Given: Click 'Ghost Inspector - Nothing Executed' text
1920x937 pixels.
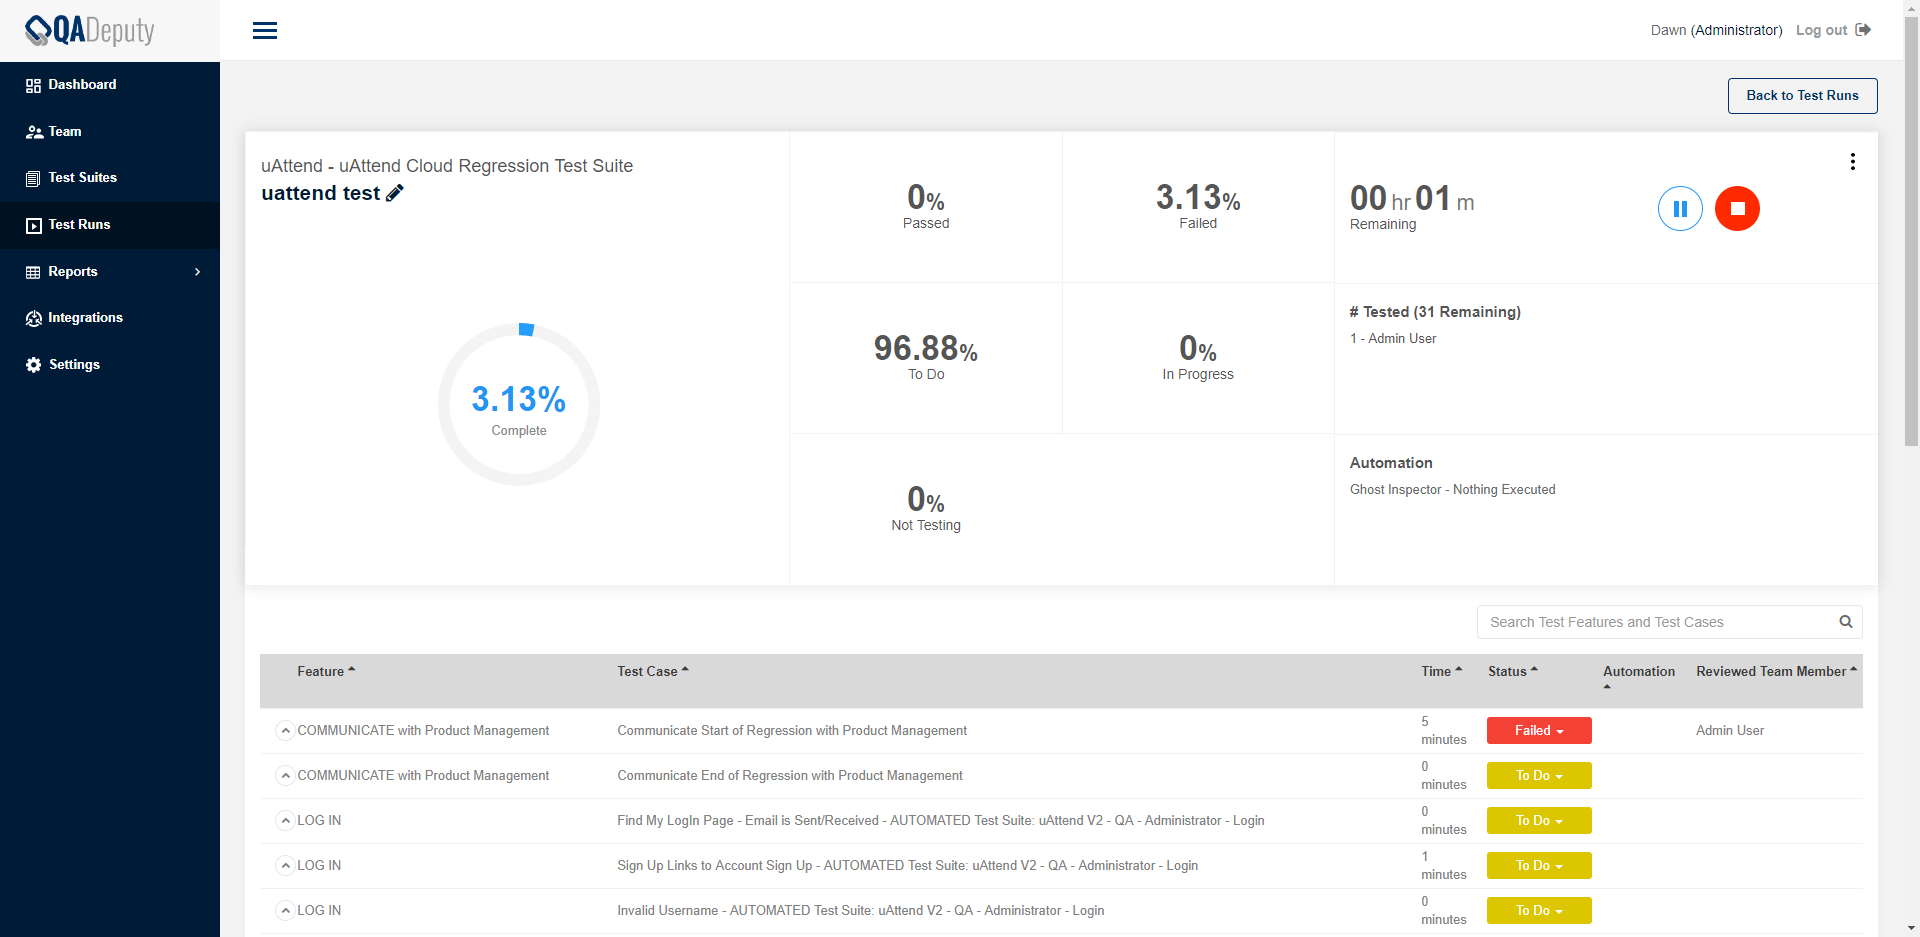Looking at the screenshot, I should tap(1453, 490).
